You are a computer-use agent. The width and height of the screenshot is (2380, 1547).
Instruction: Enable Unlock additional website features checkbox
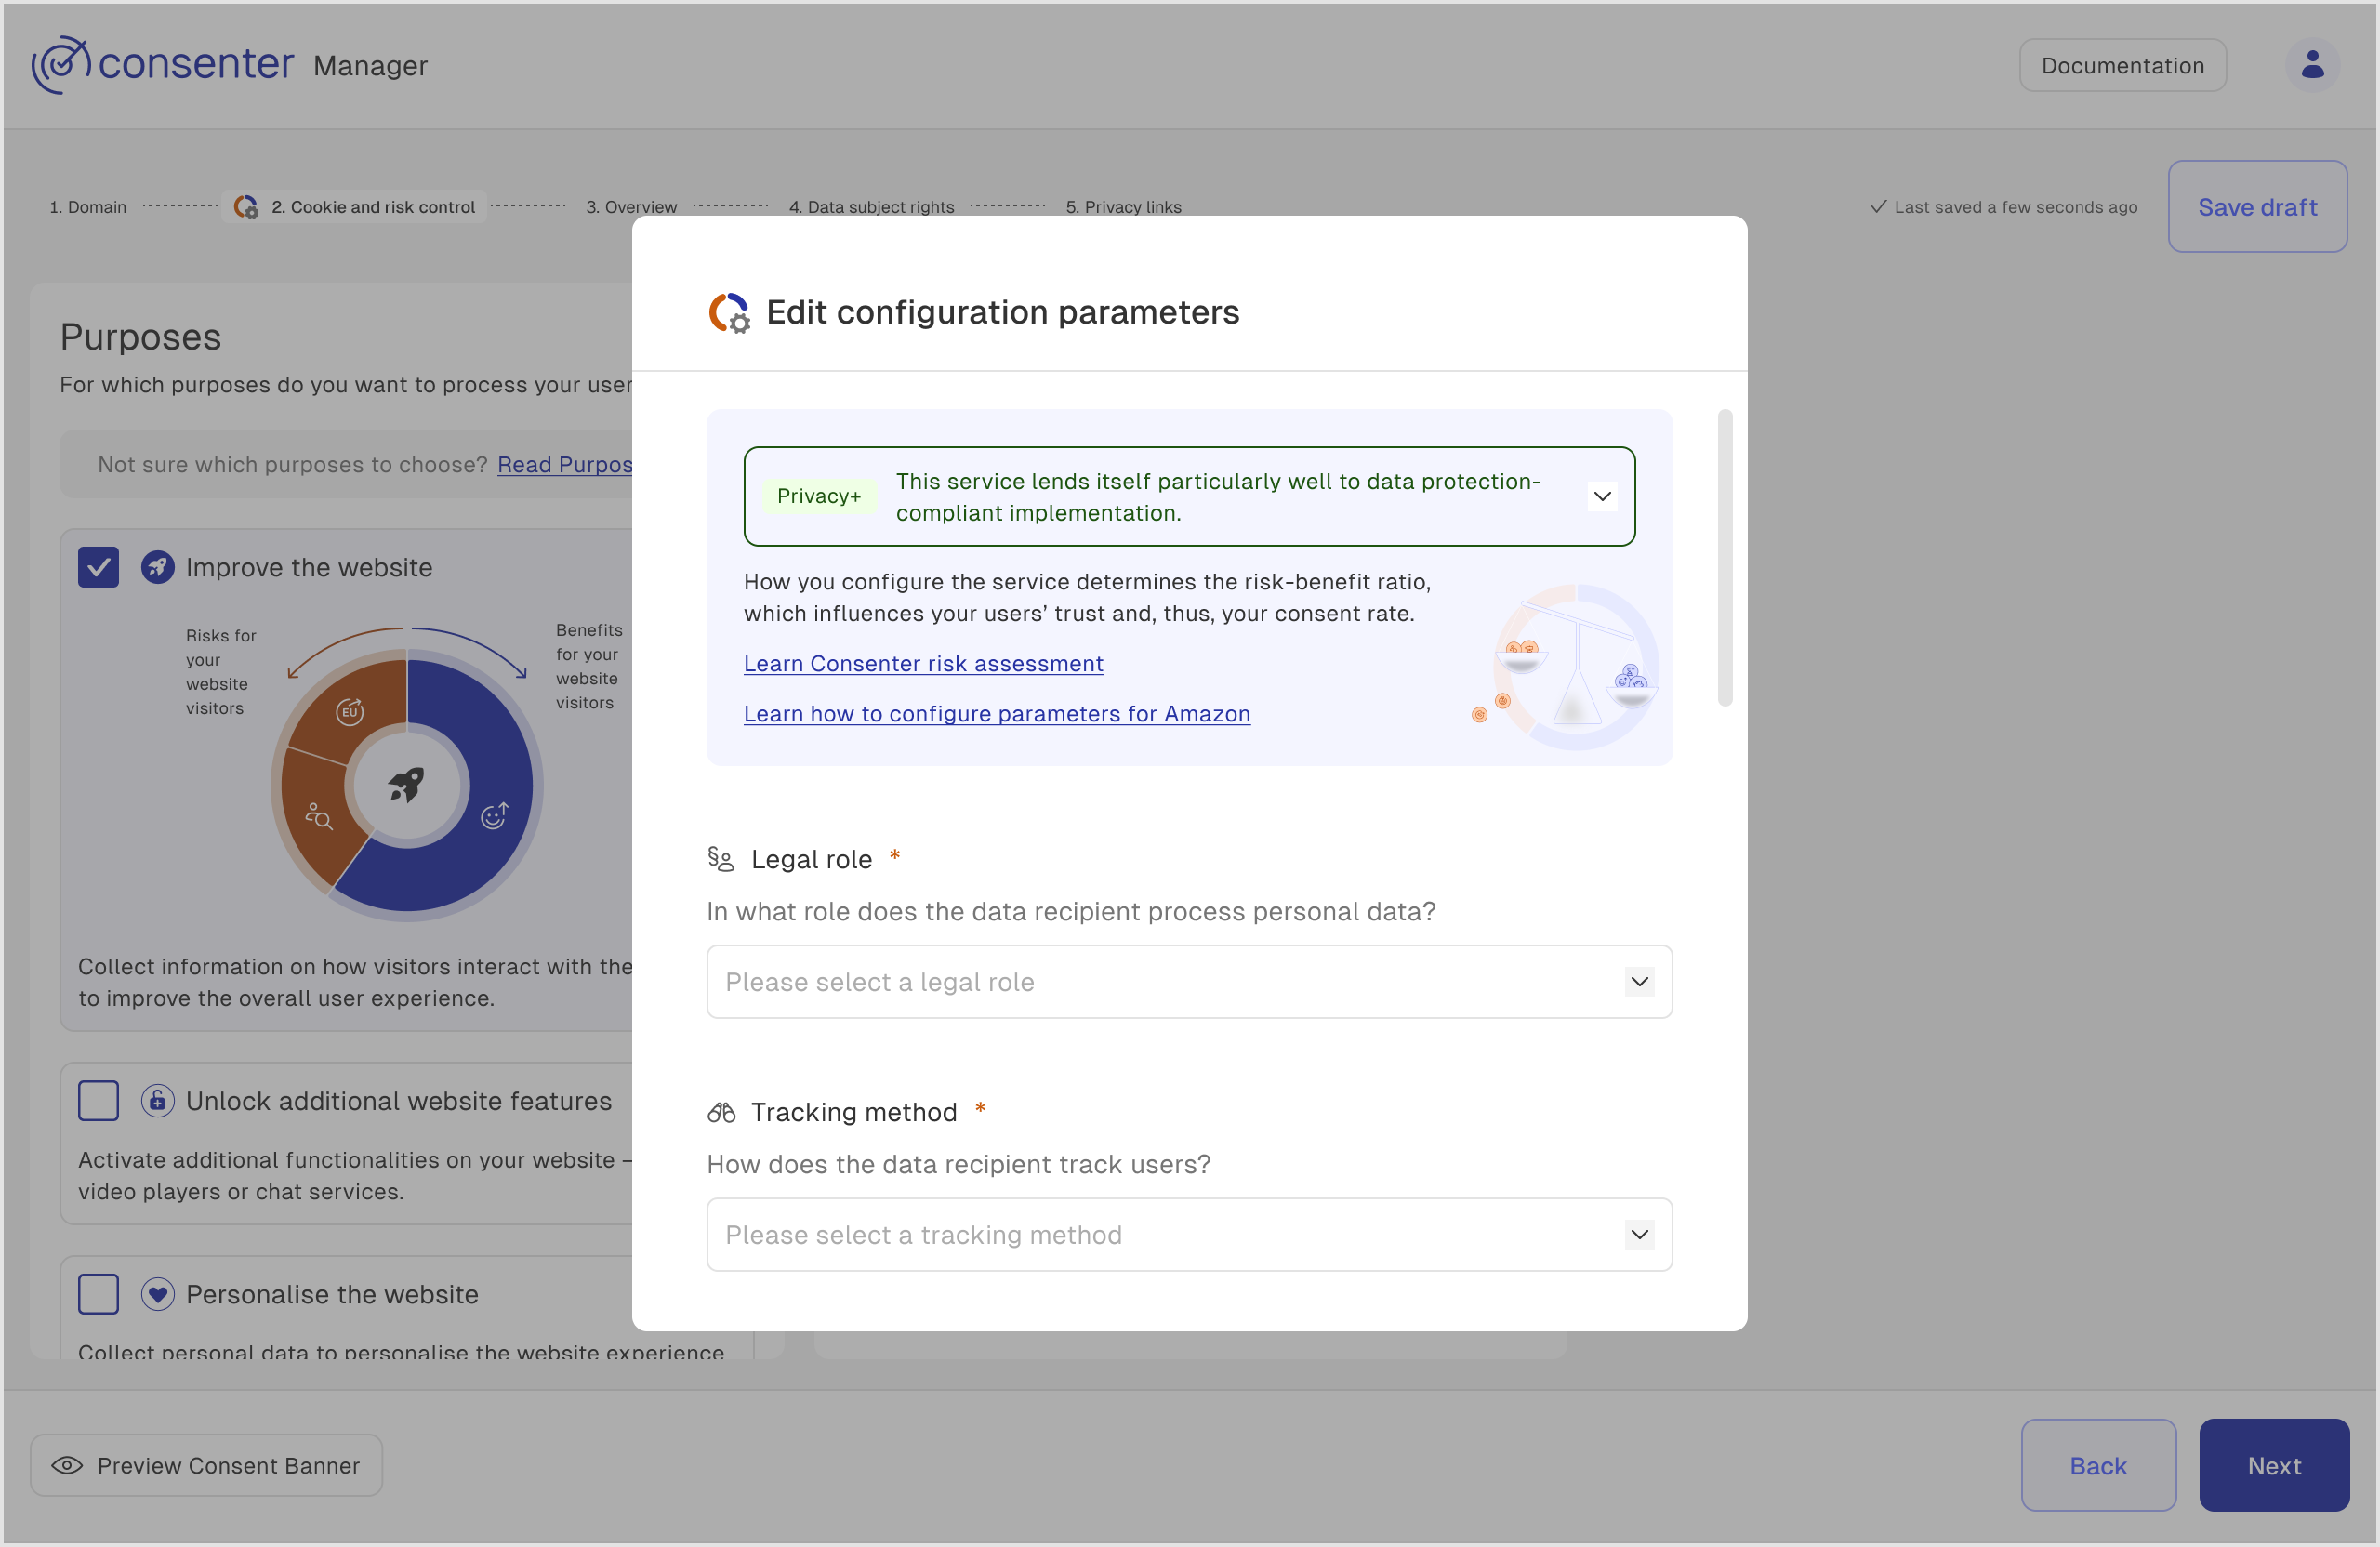98,1100
